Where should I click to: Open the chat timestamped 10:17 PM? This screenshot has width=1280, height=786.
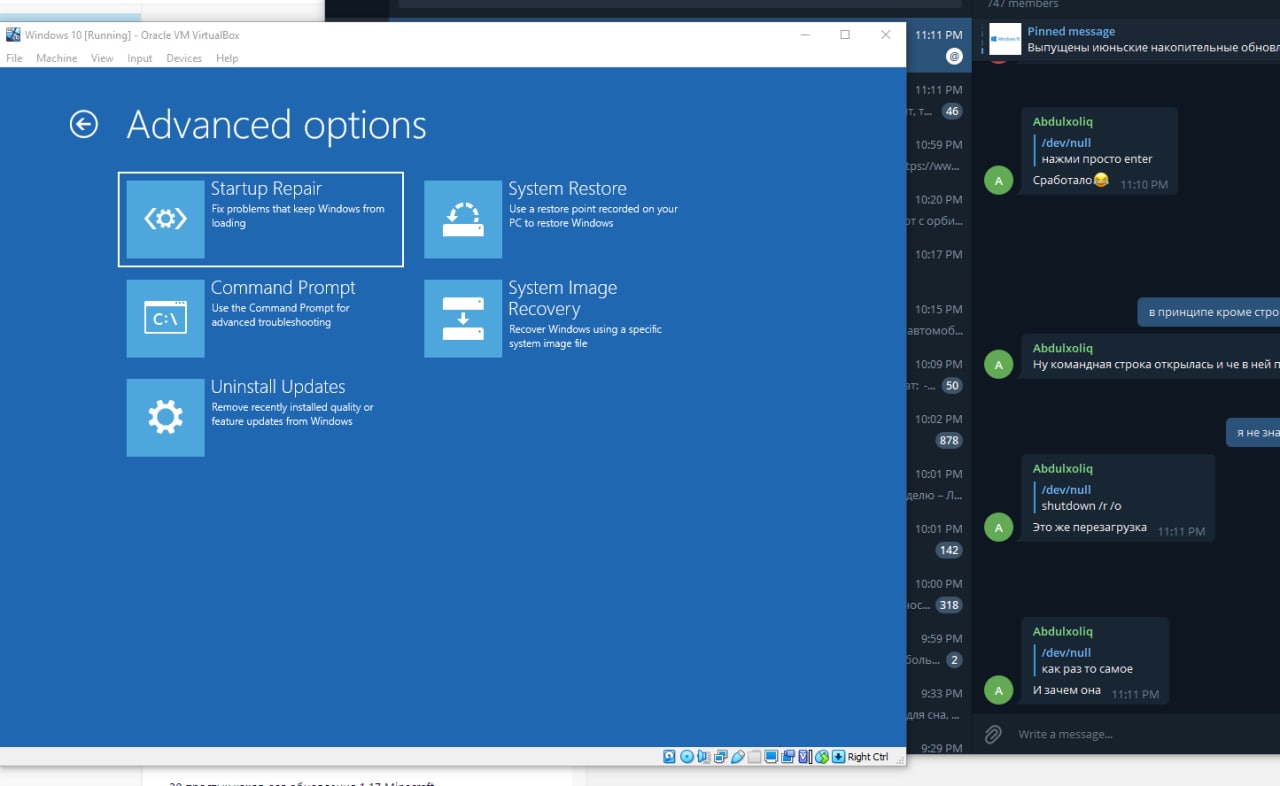(938, 265)
